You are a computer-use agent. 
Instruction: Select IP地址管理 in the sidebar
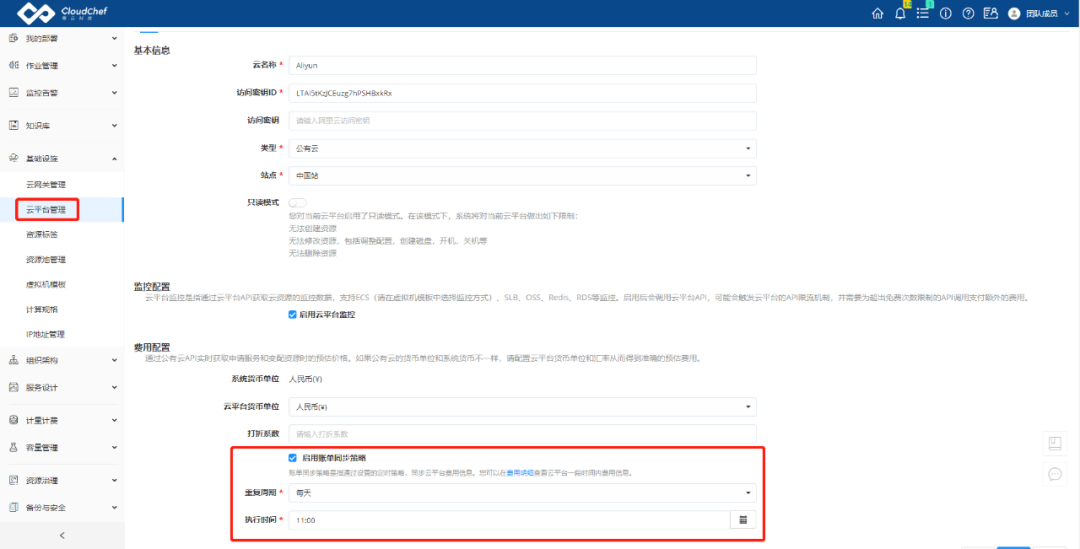click(45, 334)
